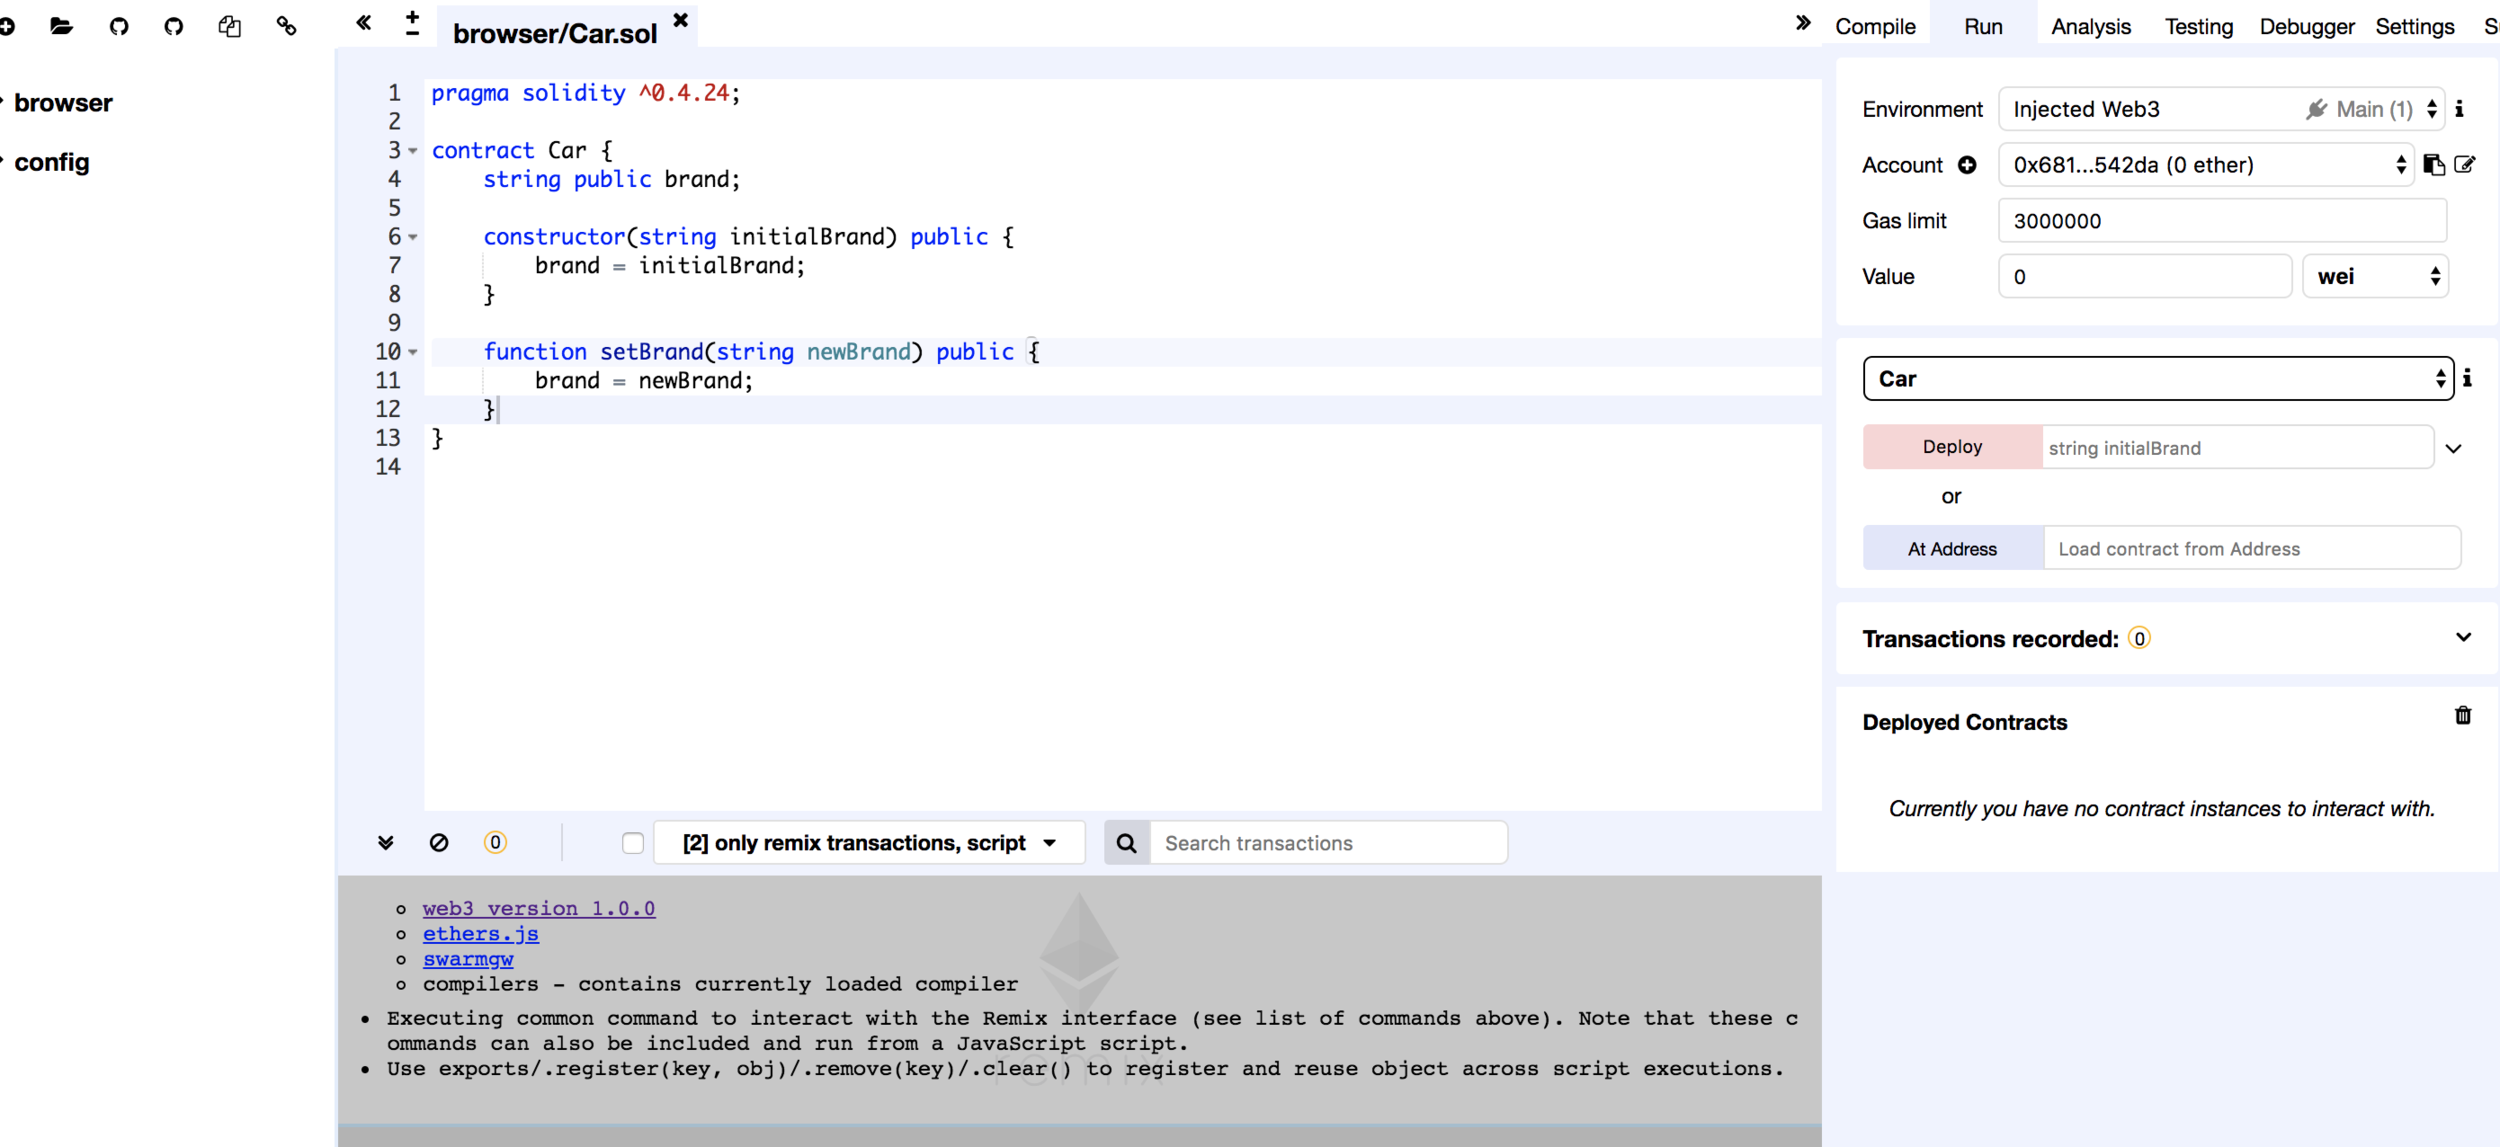Image resolution: width=2500 pixels, height=1147 pixels.
Task: Click the Gas limit input field
Action: pos(2220,221)
